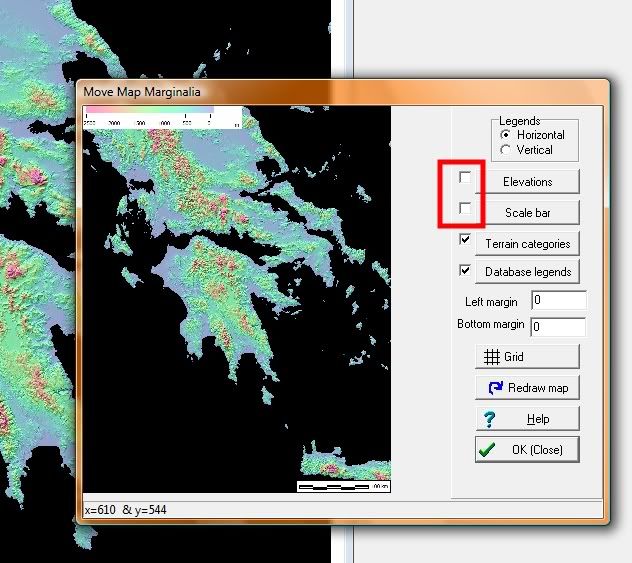Uncheck the Terrain categories checkbox
Image resolution: width=632 pixels, height=563 pixels.
point(465,240)
